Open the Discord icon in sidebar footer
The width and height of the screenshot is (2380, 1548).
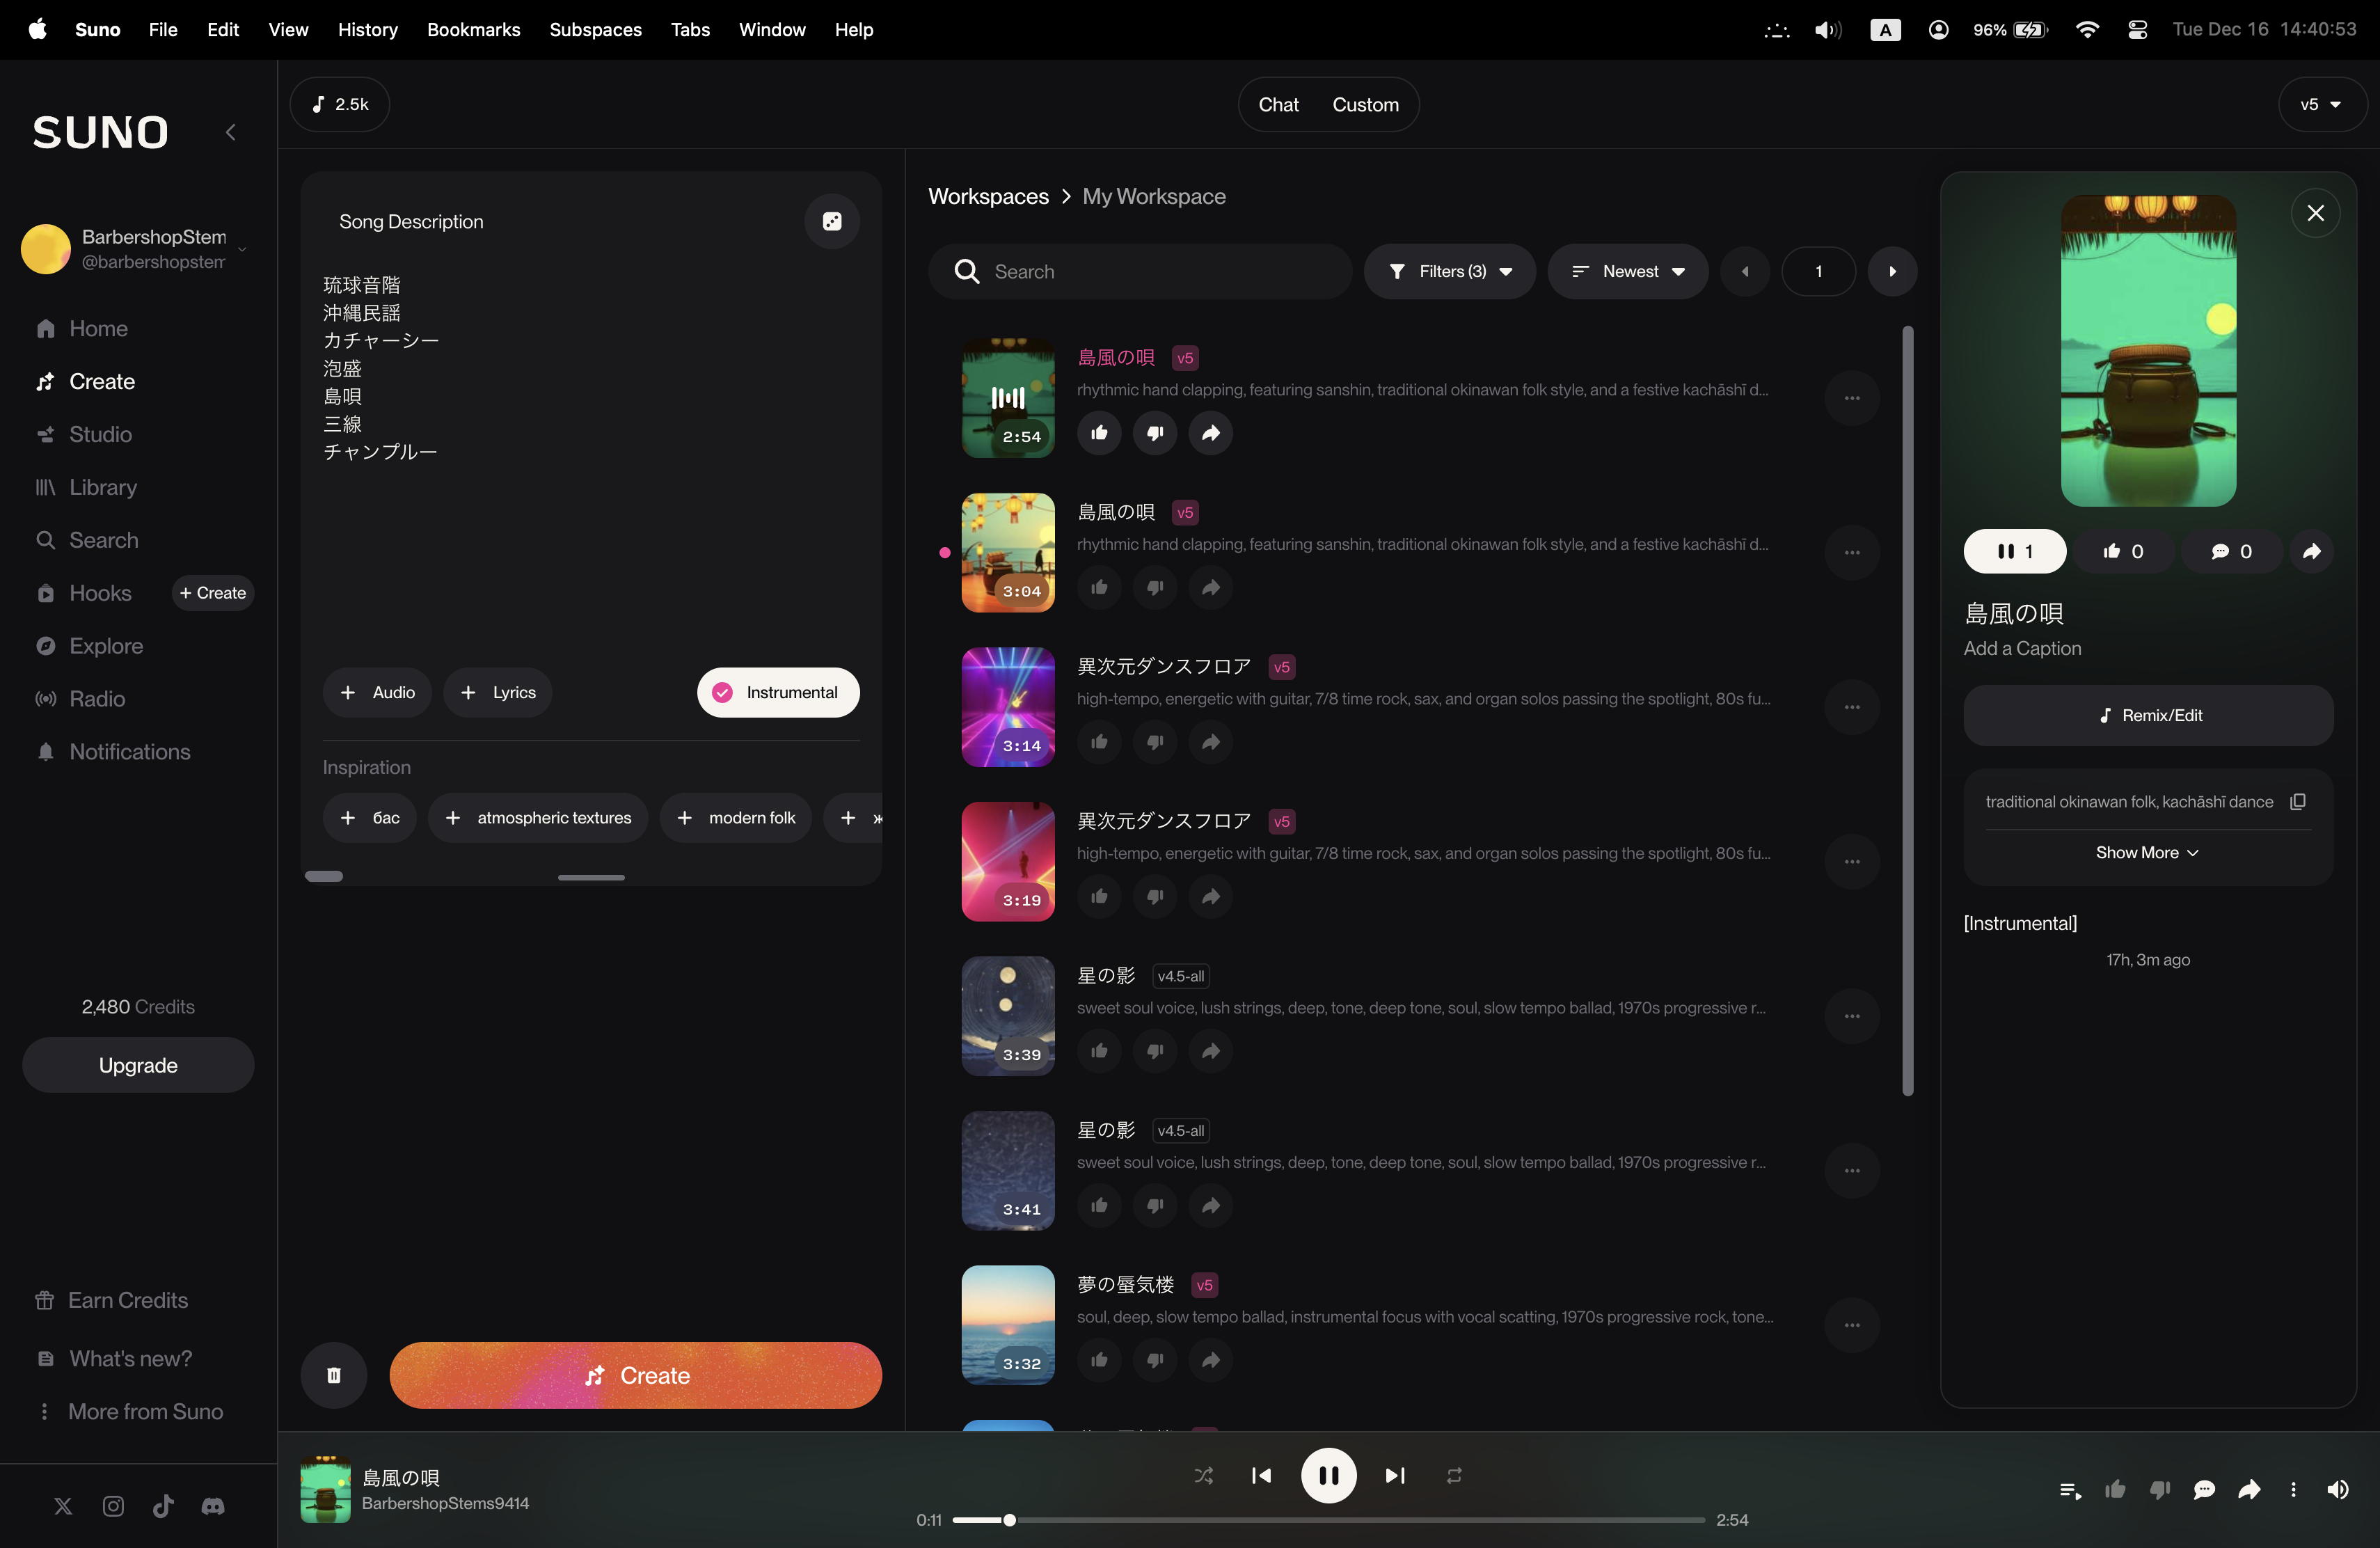213,1506
